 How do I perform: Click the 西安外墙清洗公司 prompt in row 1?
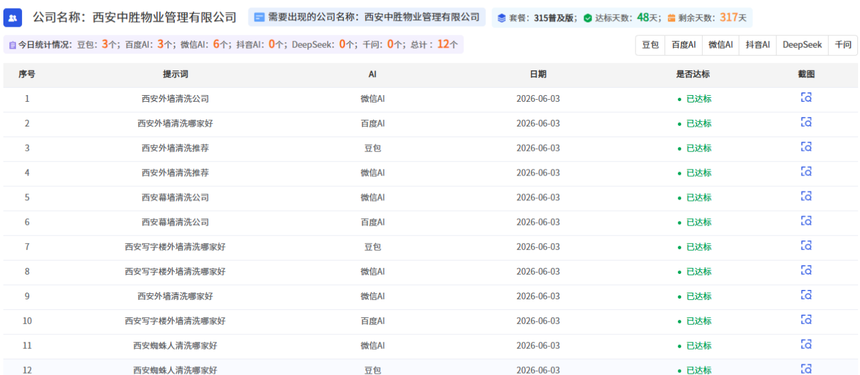click(x=175, y=99)
